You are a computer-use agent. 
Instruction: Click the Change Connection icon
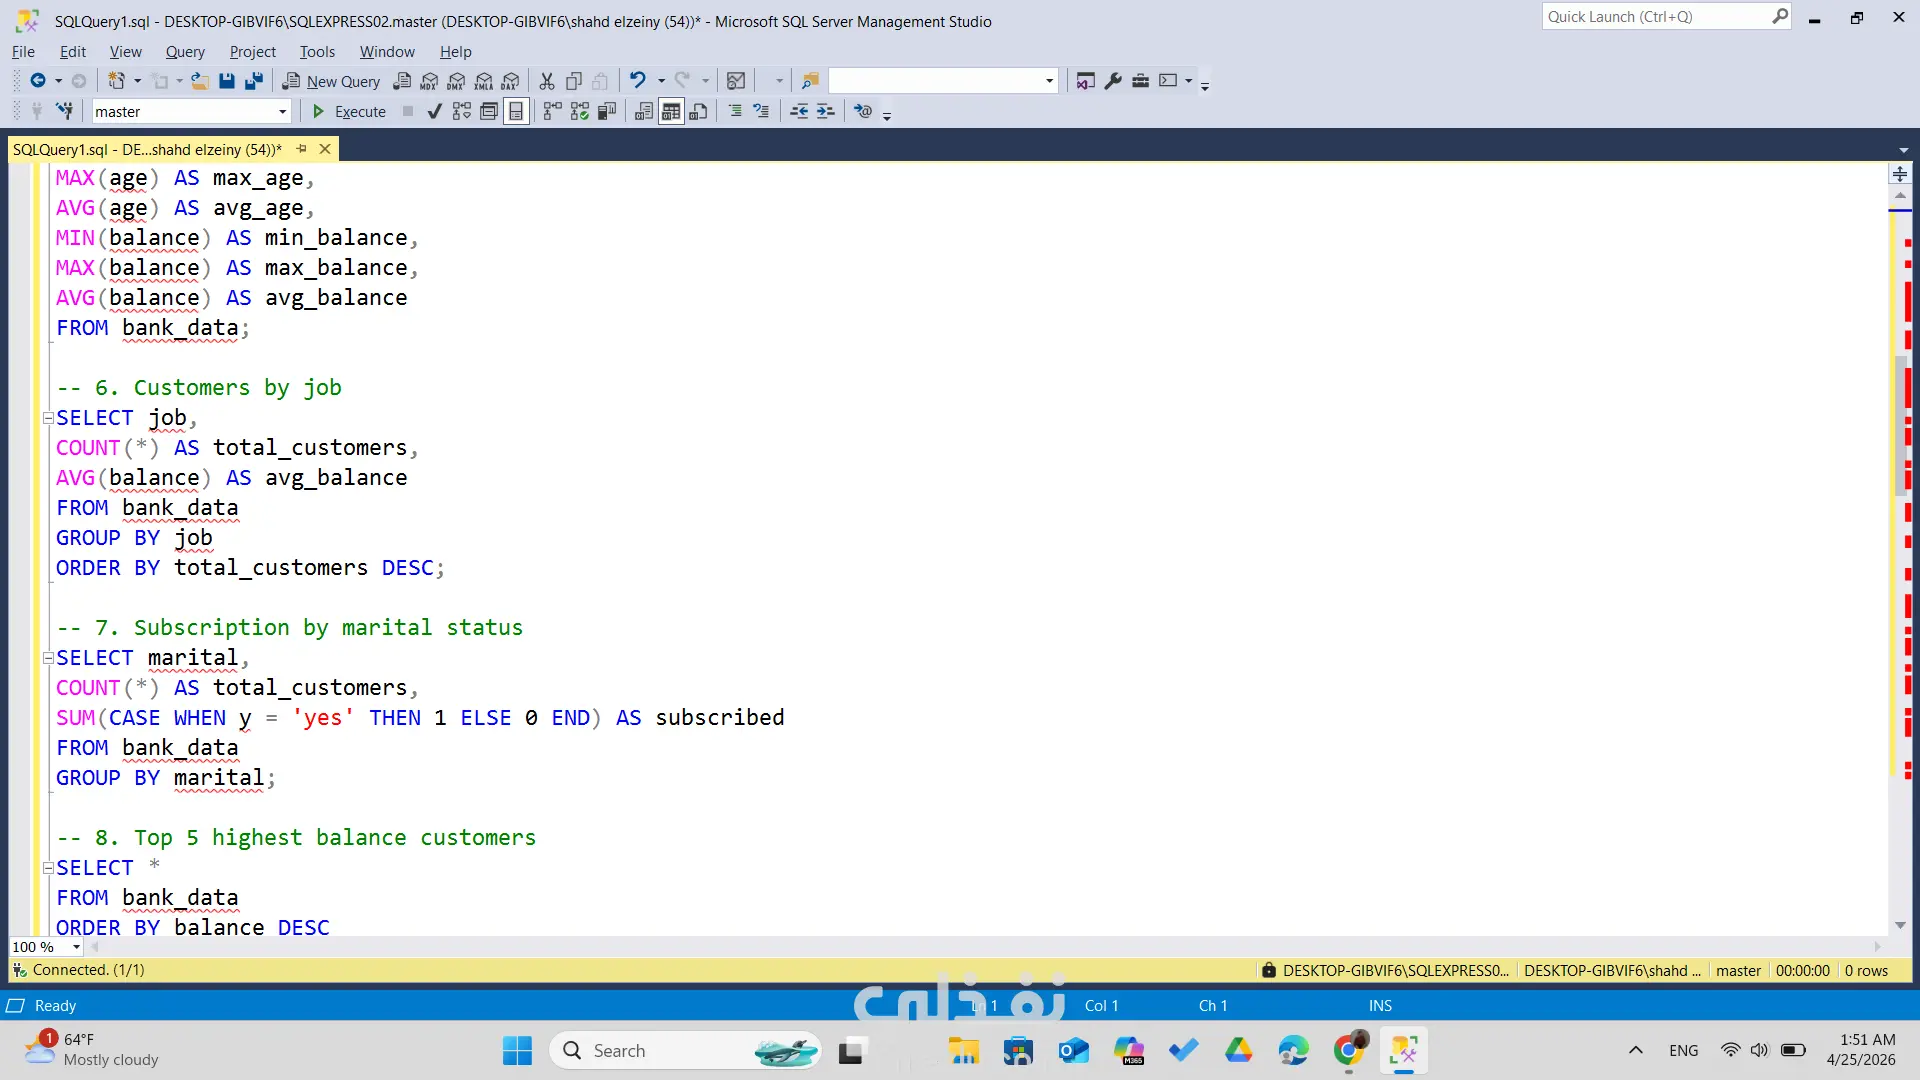coord(64,111)
